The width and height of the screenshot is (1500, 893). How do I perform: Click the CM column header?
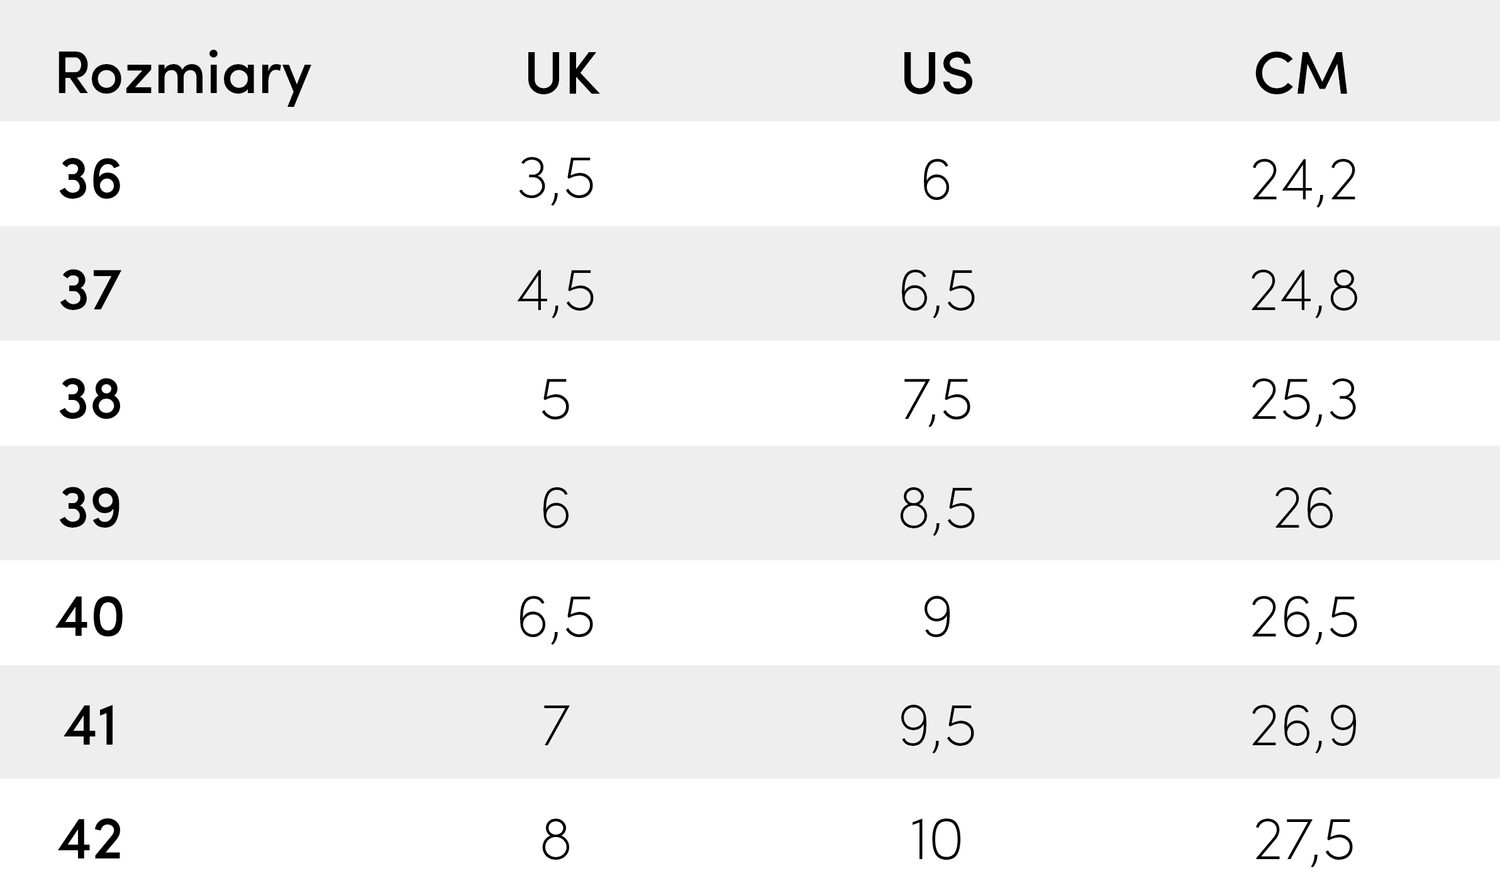click(x=1301, y=74)
